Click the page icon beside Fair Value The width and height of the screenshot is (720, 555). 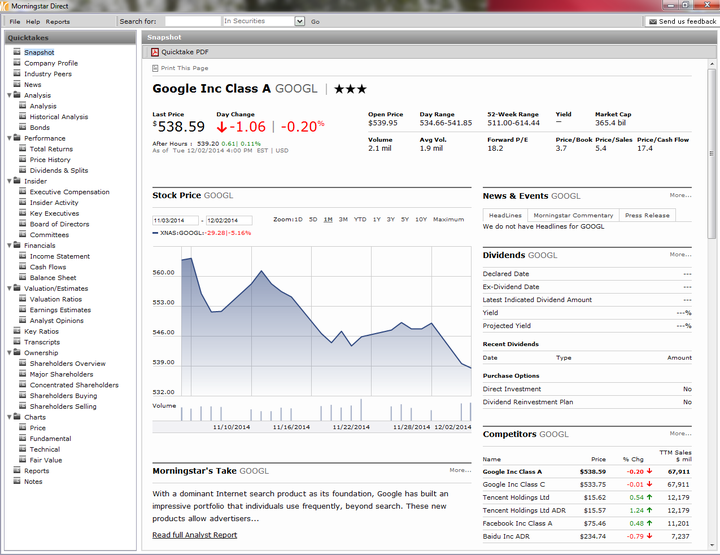[22, 460]
